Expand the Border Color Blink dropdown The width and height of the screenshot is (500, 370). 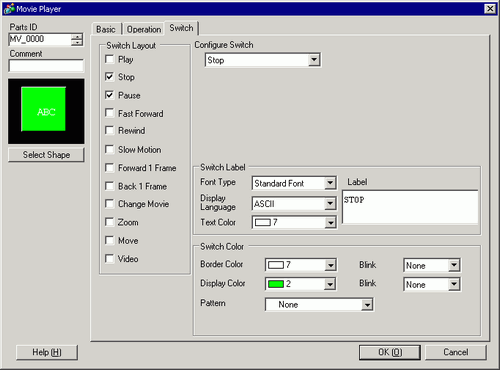[x=432, y=265]
